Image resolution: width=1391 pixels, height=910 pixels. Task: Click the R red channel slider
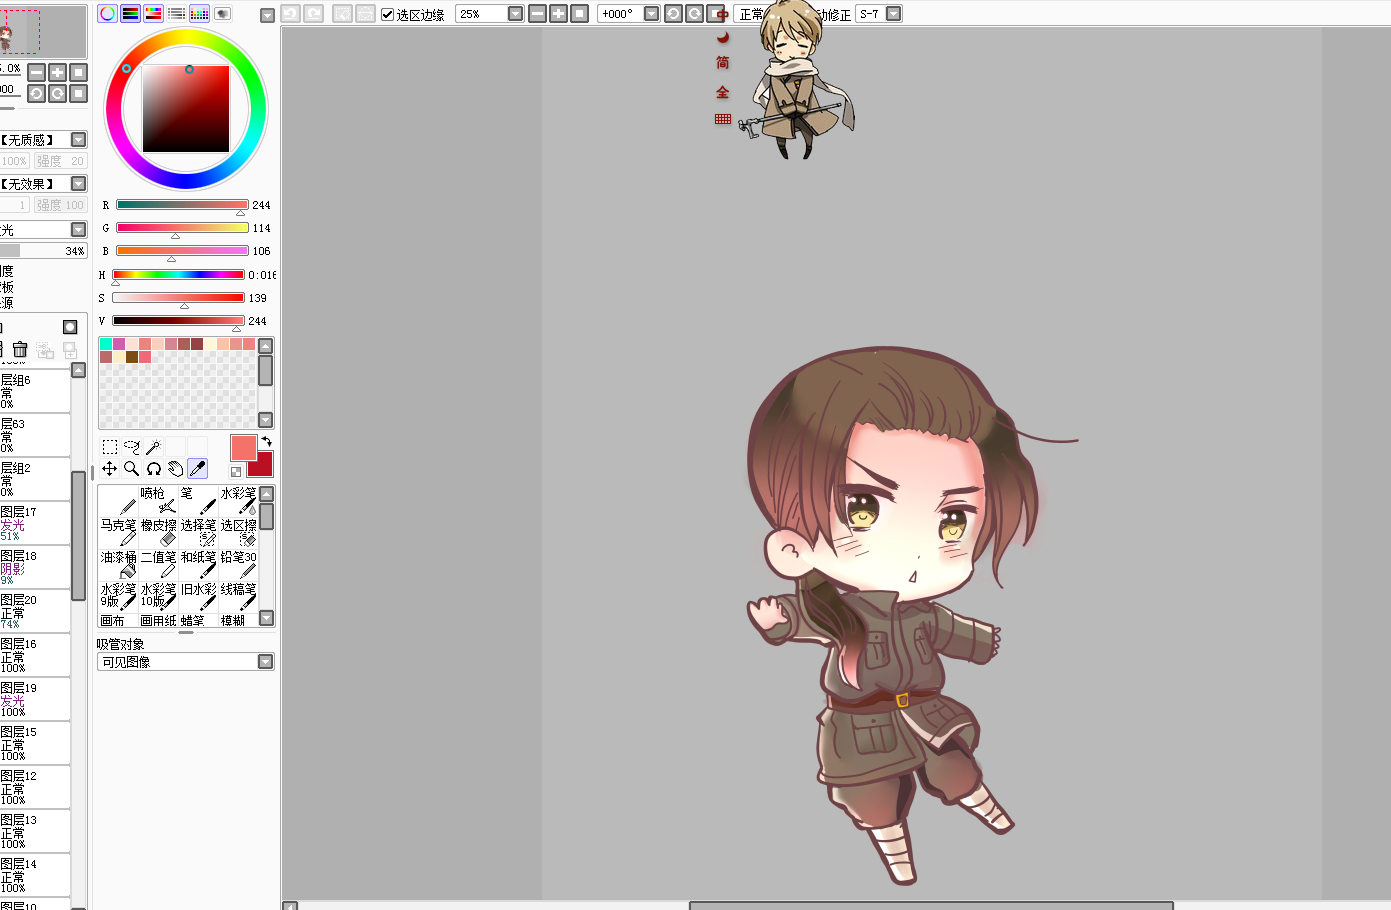click(x=182, y=205)
